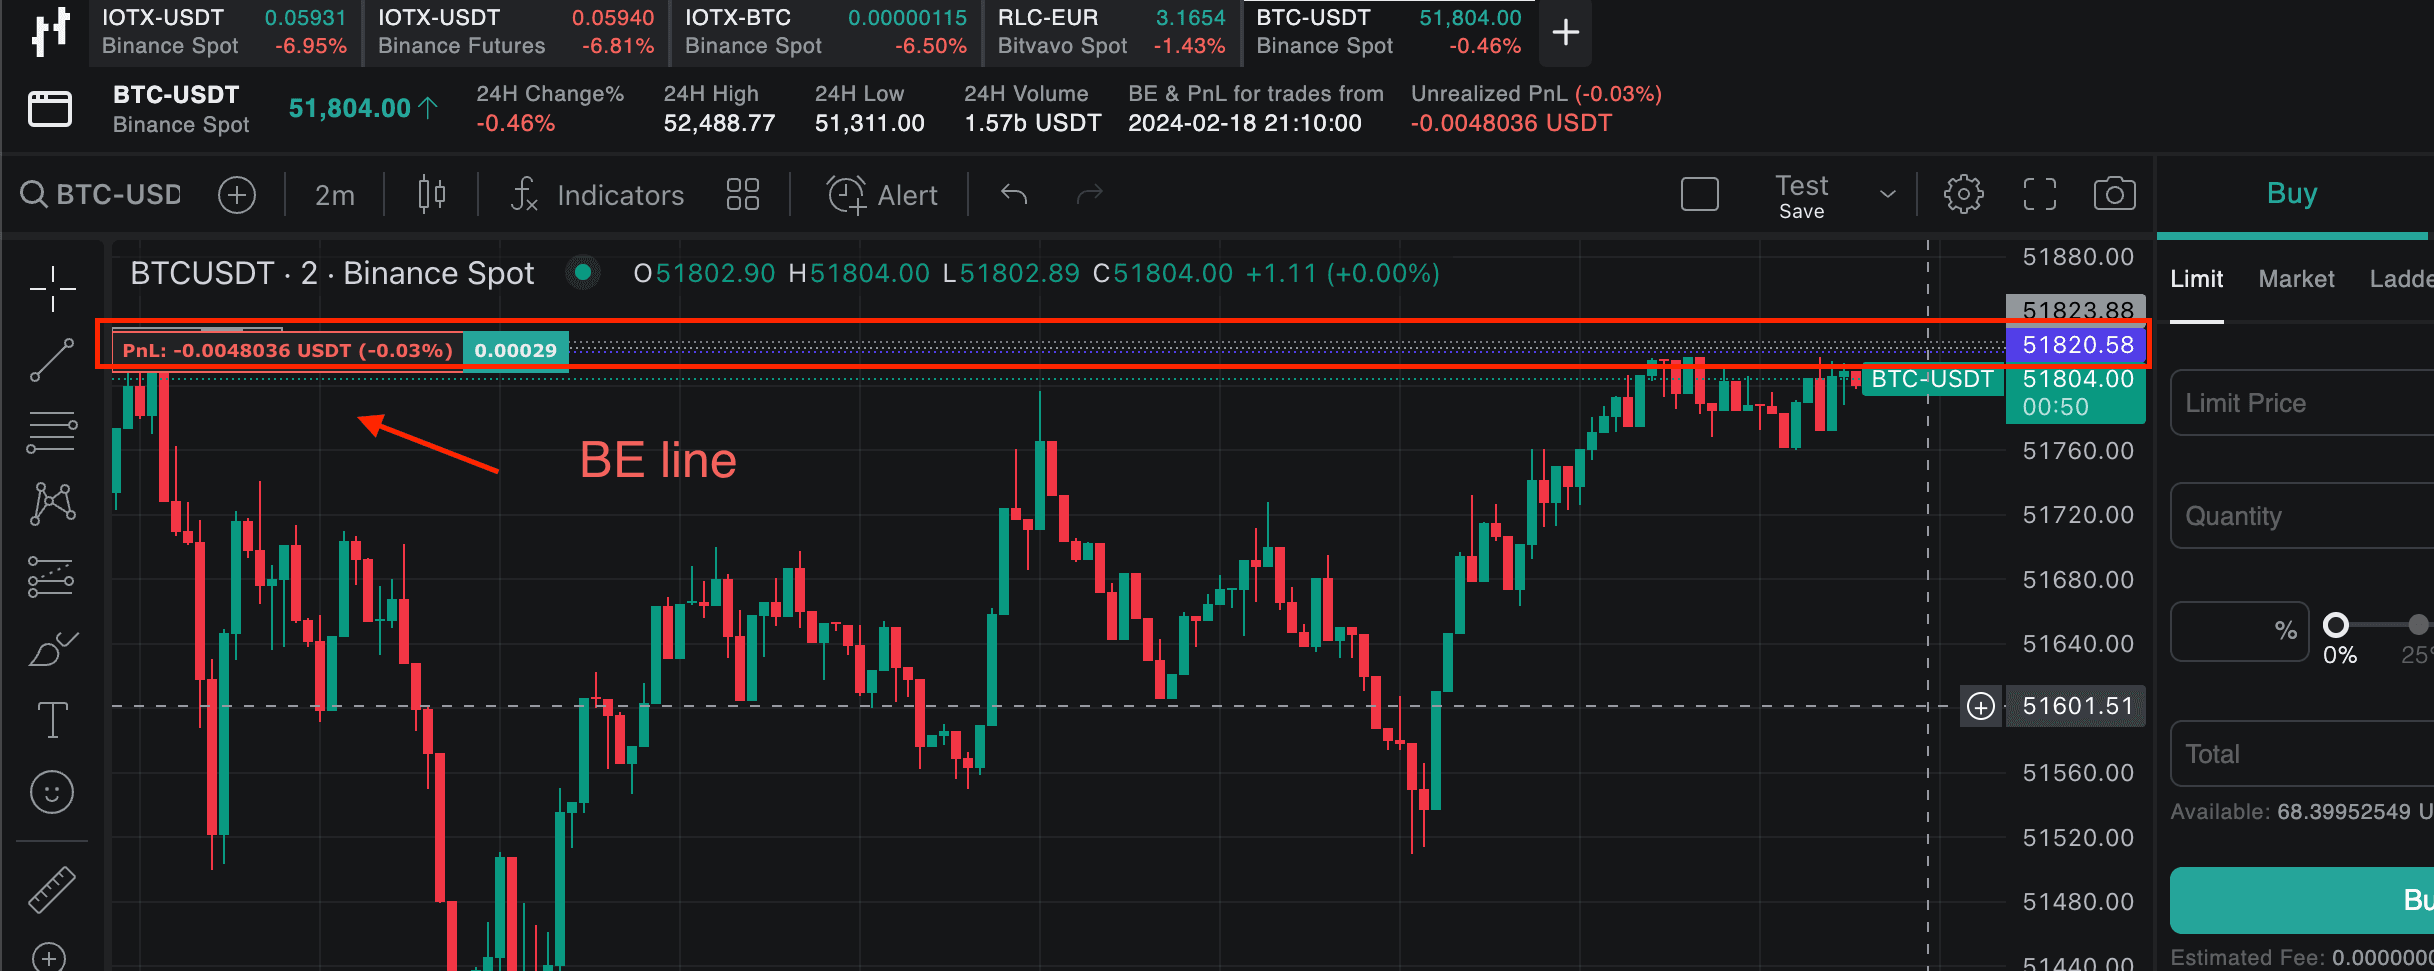The width and height of the screenshot is (2434, 971).
Task: Add a new market tab
Action: pos(1566,33)
